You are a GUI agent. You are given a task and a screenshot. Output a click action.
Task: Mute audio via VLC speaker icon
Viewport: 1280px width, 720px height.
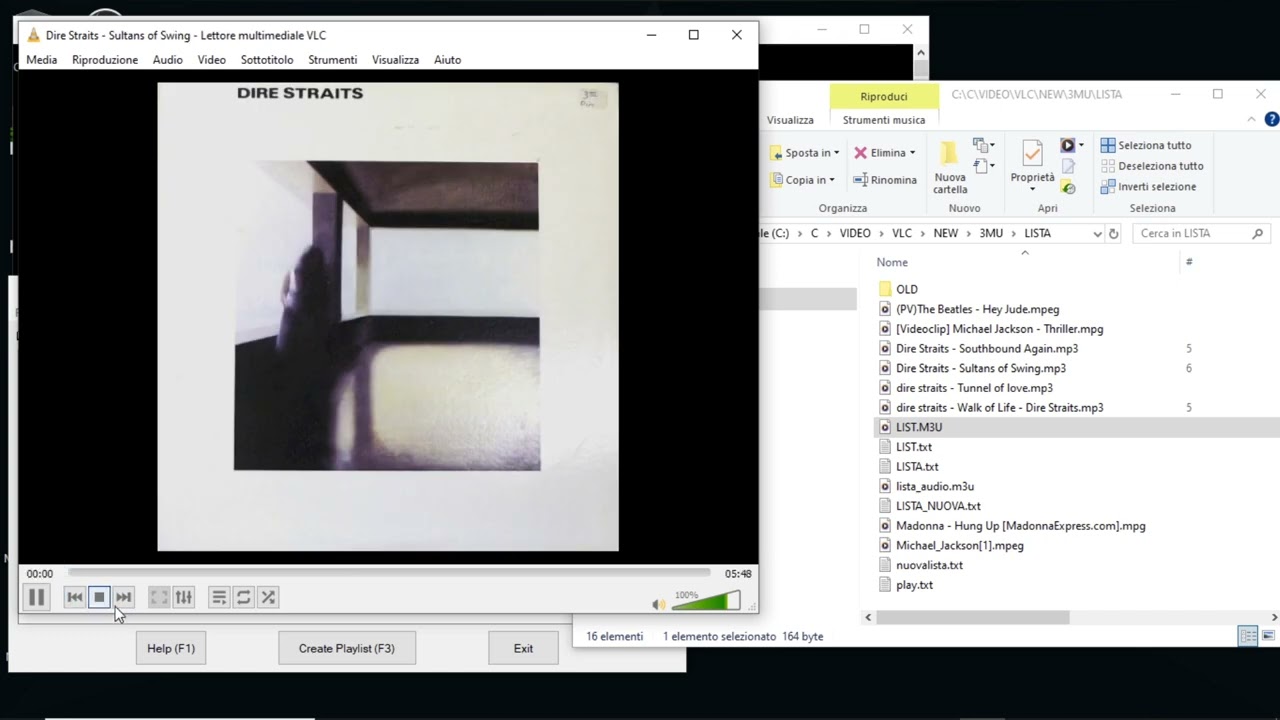coord(658,604)
